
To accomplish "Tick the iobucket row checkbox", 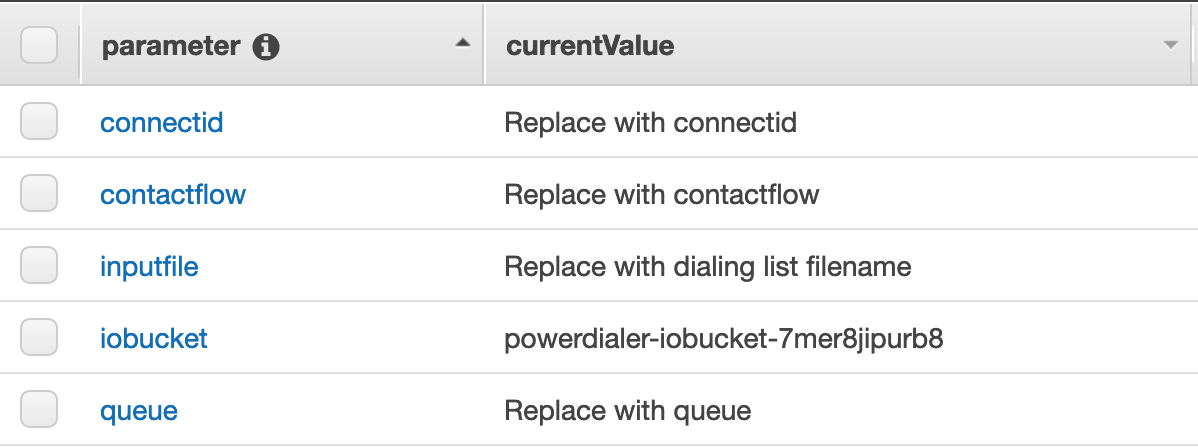I will tap(39, 337).
